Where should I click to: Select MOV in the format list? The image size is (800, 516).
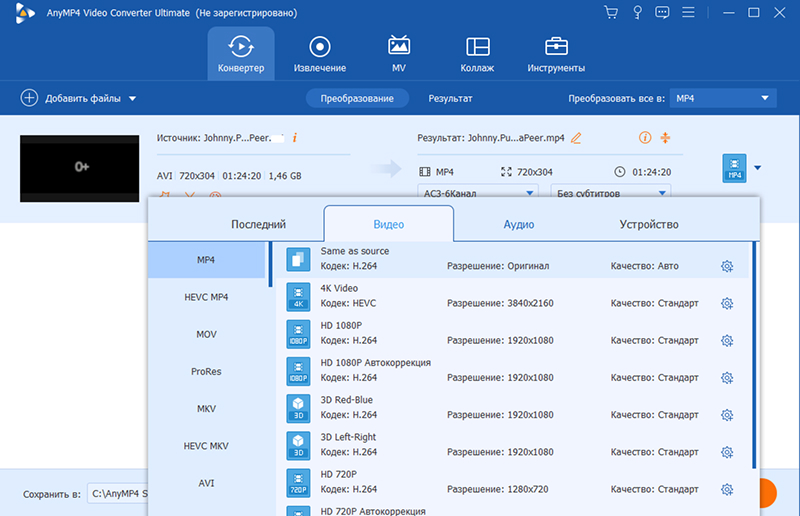(206, 334)
